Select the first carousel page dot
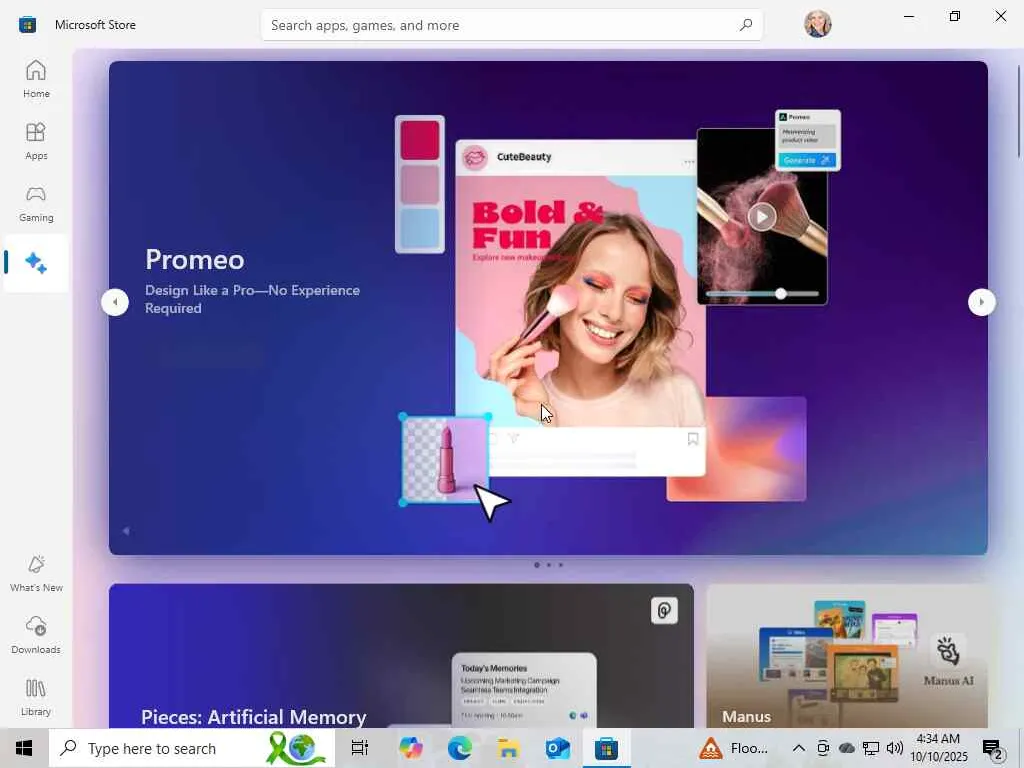This screenshot has height=768, width=1024. click(x=537, y=565)
